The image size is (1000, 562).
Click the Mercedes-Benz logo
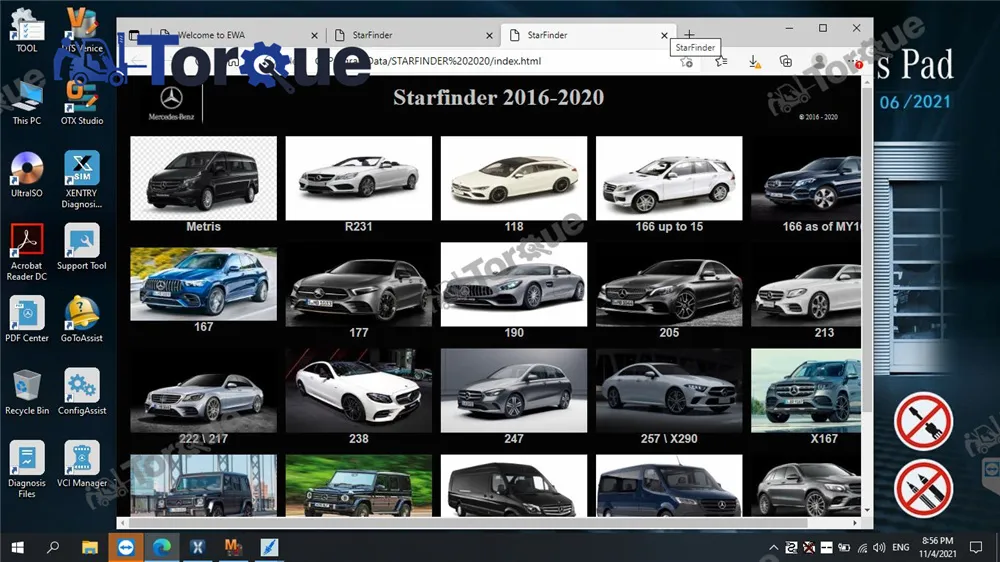coord(171,103)
